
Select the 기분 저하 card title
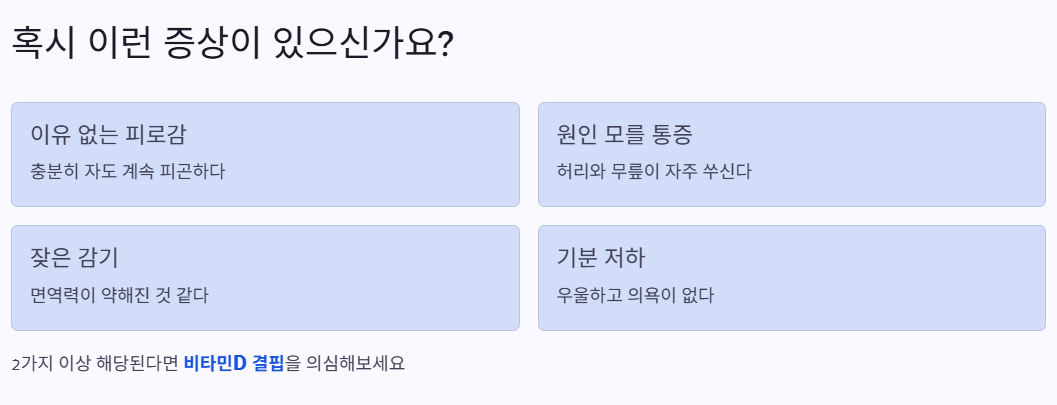pos(601,257)
